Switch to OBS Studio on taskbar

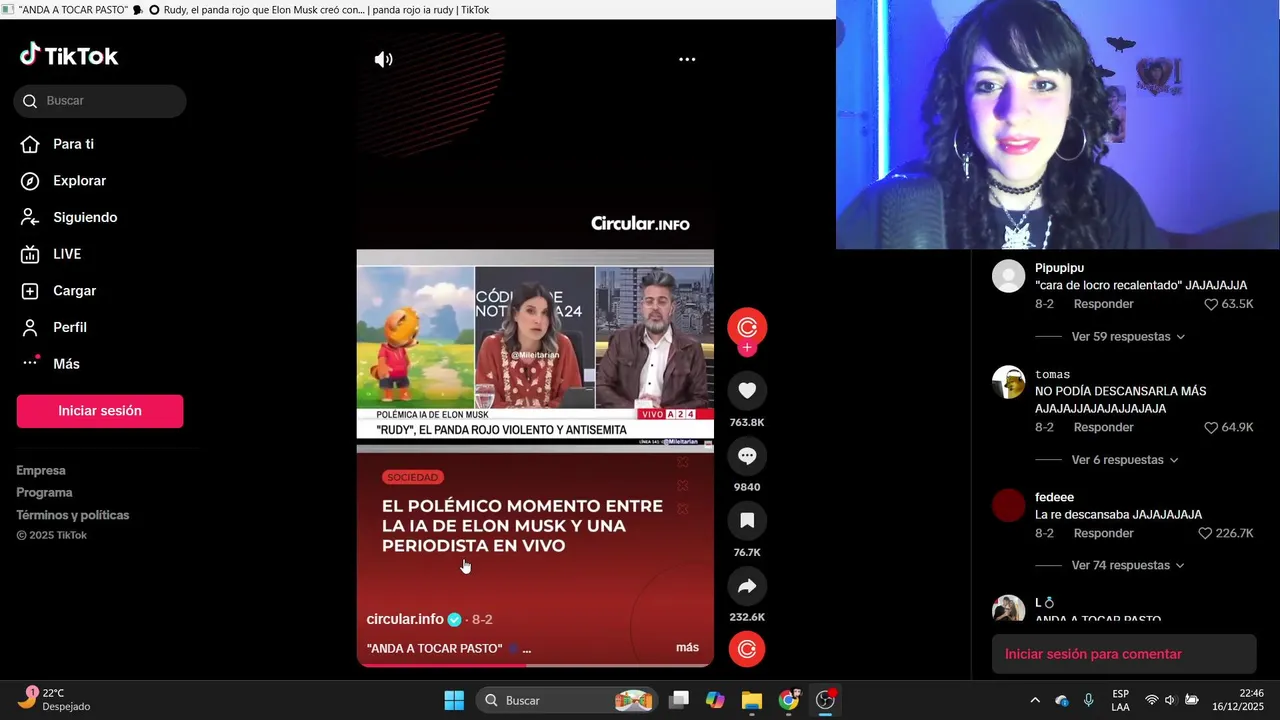click(825, 700)
